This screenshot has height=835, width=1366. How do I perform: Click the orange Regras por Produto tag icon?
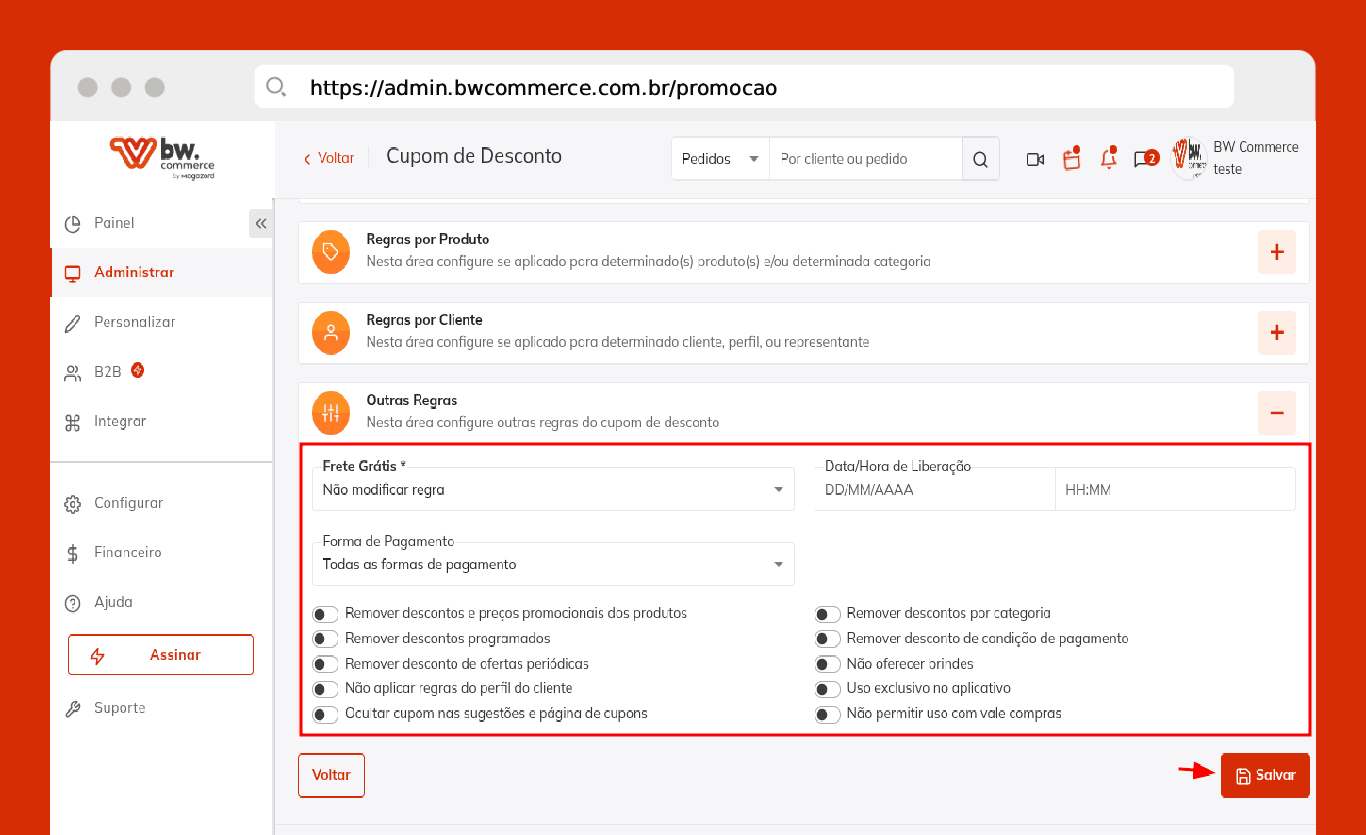pyautogui.click(x=331, y=251)
